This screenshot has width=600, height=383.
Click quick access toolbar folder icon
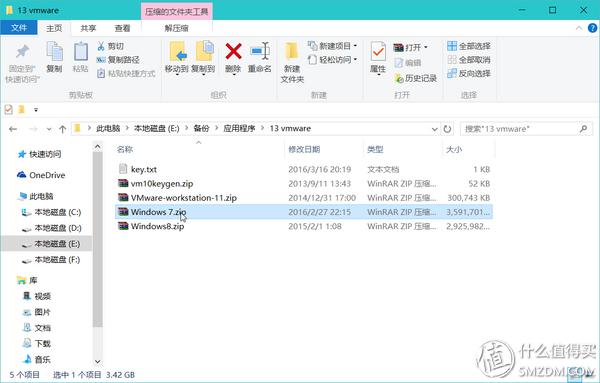(22, 110)
